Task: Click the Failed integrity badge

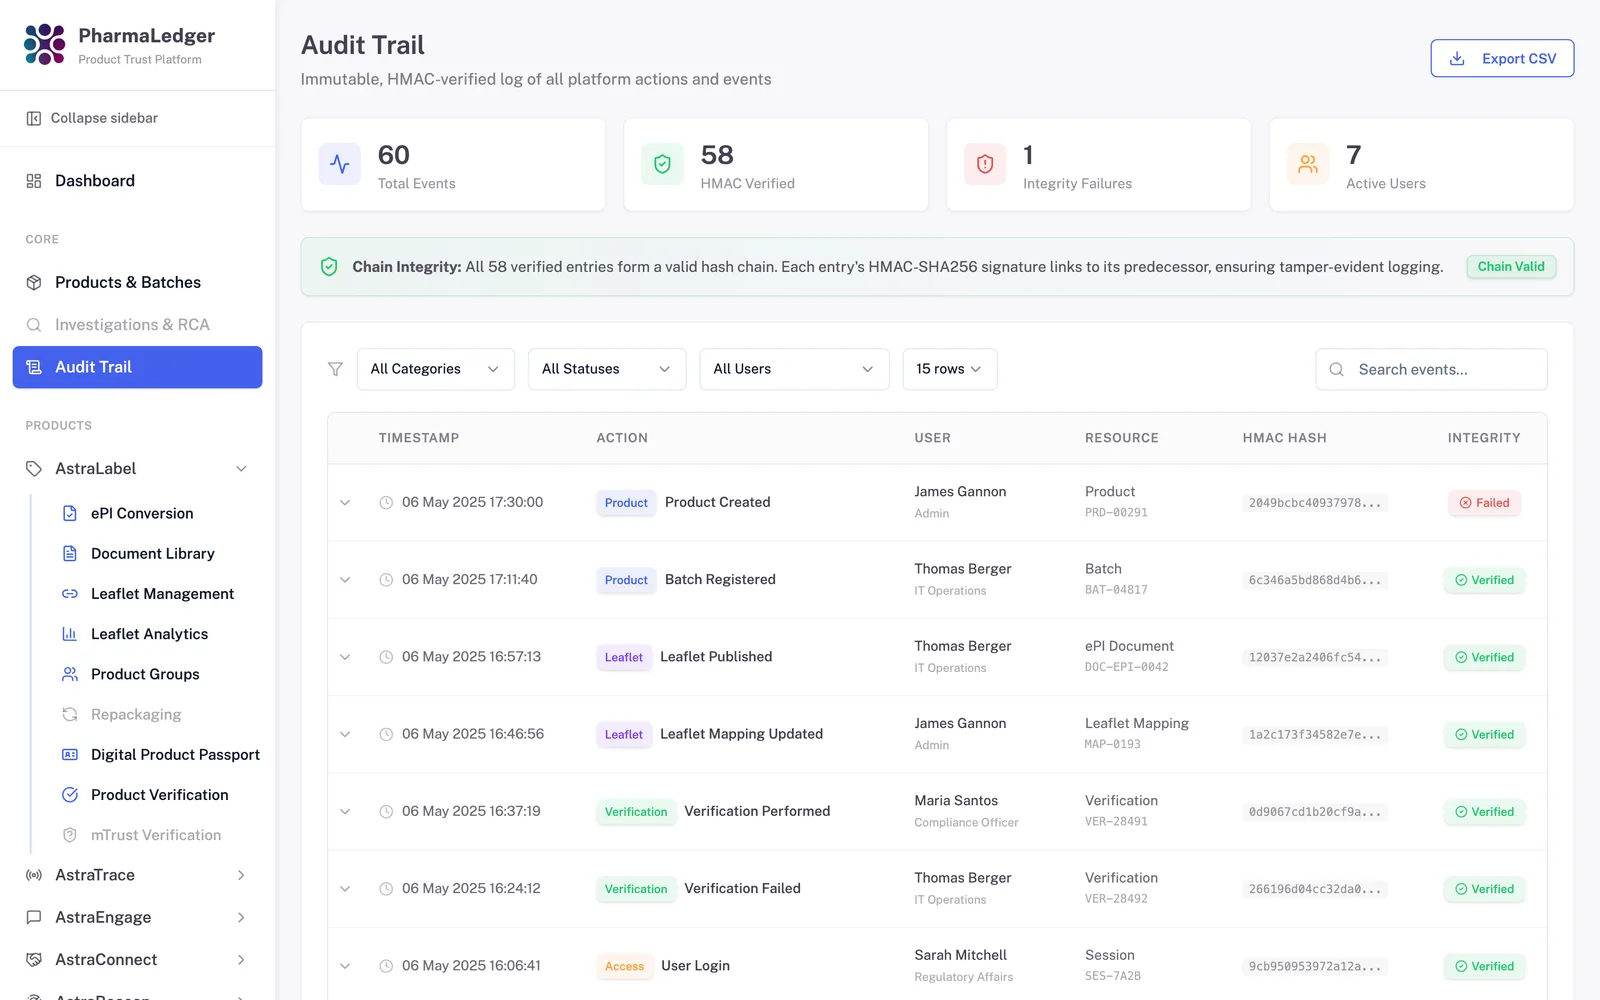Action: pyautogui.click(x=1484, y=503)
